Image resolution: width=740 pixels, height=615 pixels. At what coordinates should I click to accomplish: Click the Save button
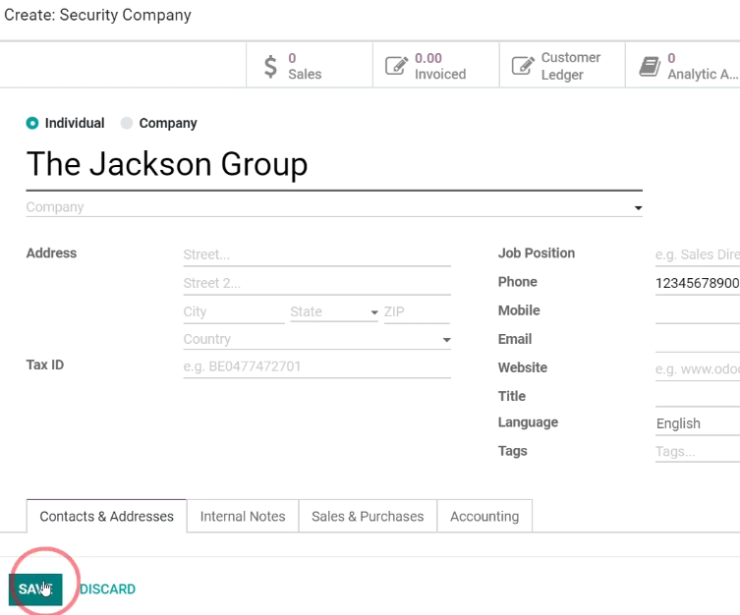pyautogui.click(x=35, y=589)
